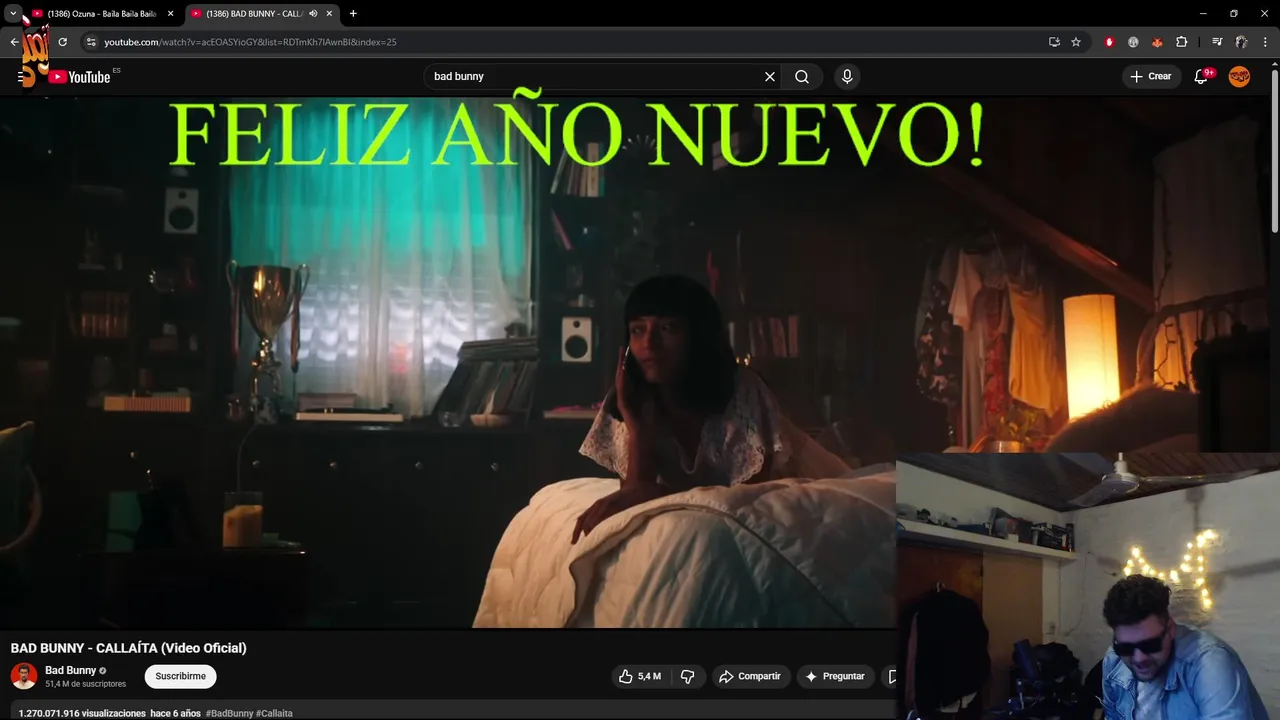Open the Crear menu
1280x720 pixels.
tap(1150, 77)
